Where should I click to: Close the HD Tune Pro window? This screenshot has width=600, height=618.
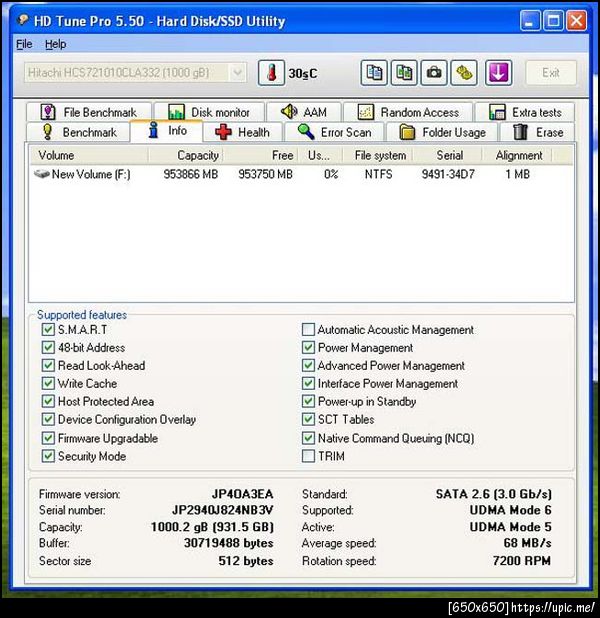[576, 20]
